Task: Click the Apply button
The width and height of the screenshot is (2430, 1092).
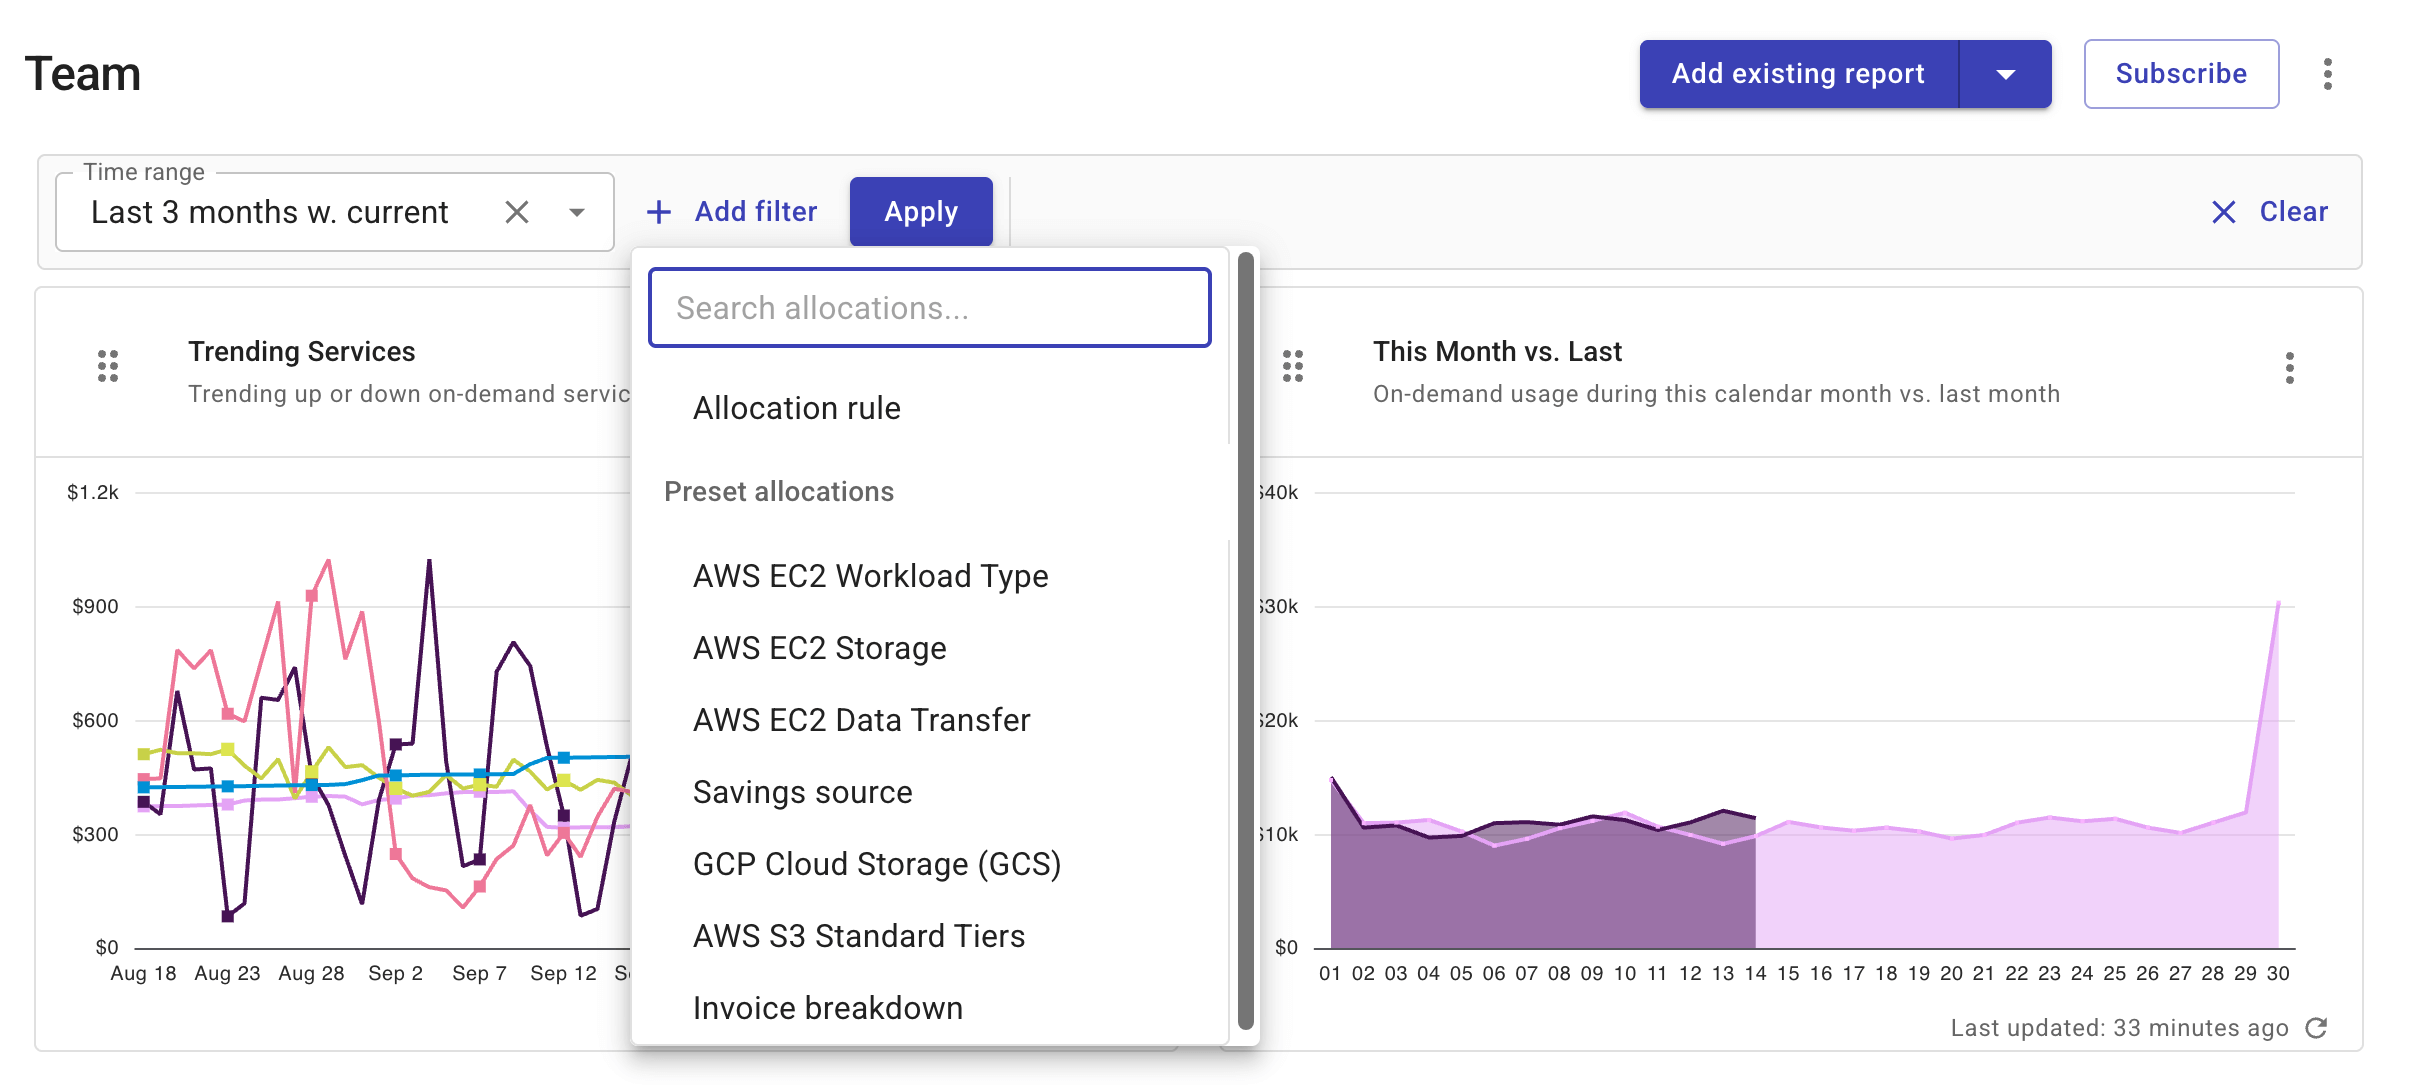Action: 920,211
